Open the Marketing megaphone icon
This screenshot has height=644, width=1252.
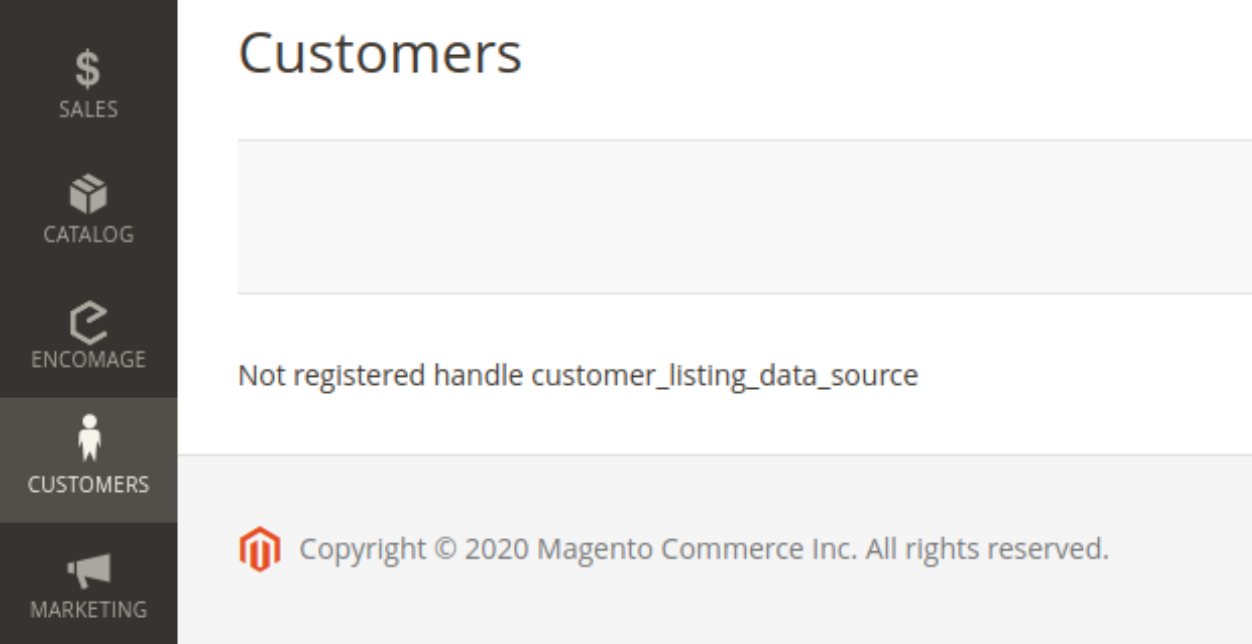88,570
